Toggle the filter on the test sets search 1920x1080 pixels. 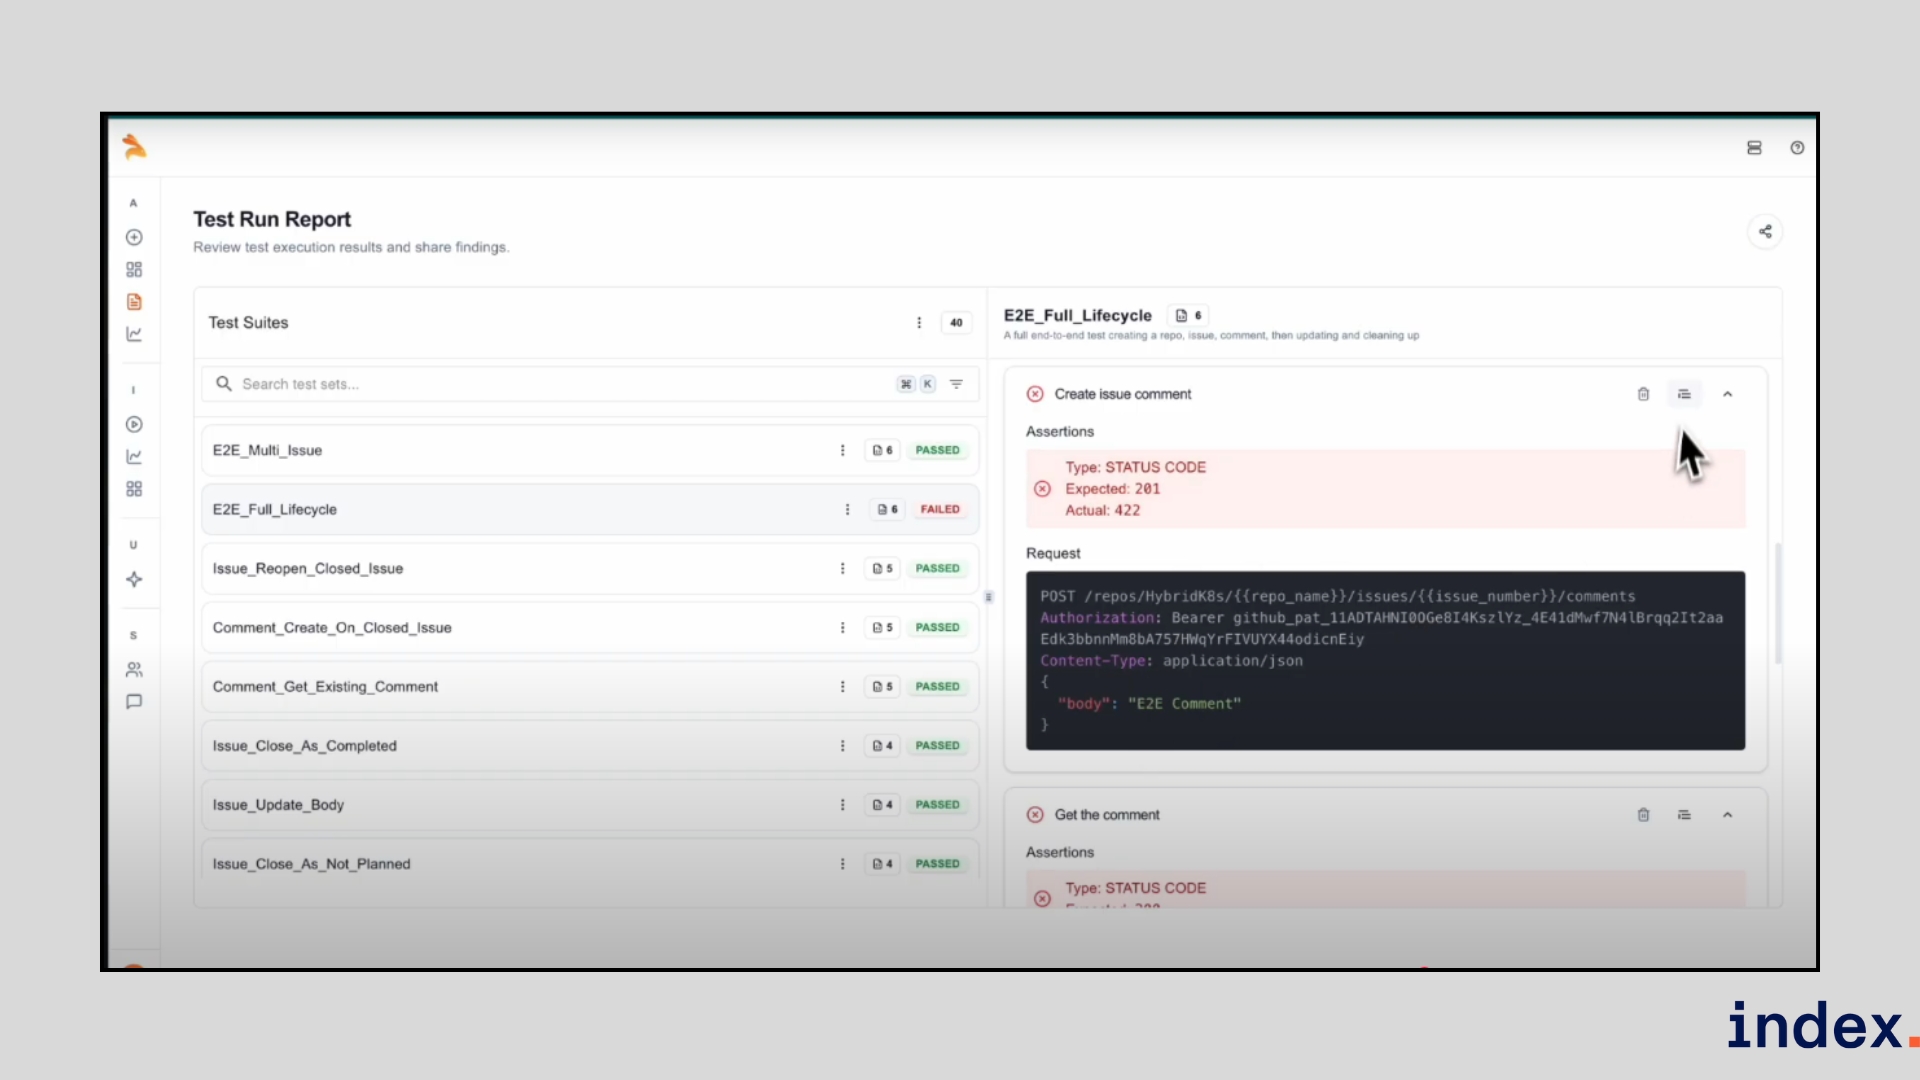pos(957,383)
